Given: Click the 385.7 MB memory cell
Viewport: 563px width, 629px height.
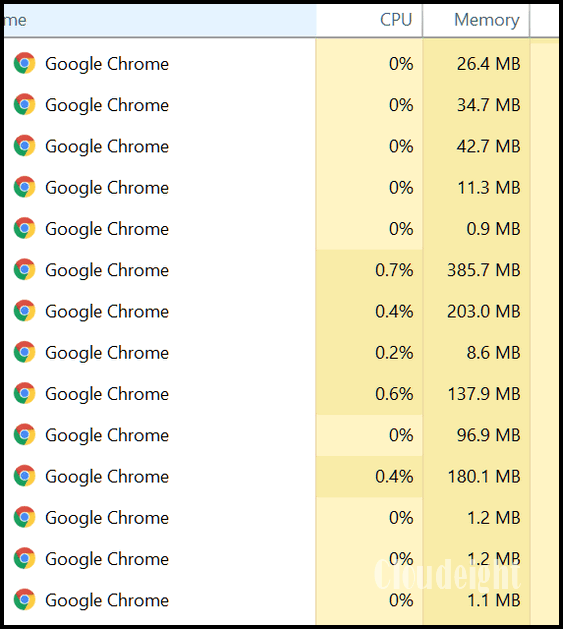Looking at the screenshot, I should click(476, 270).
